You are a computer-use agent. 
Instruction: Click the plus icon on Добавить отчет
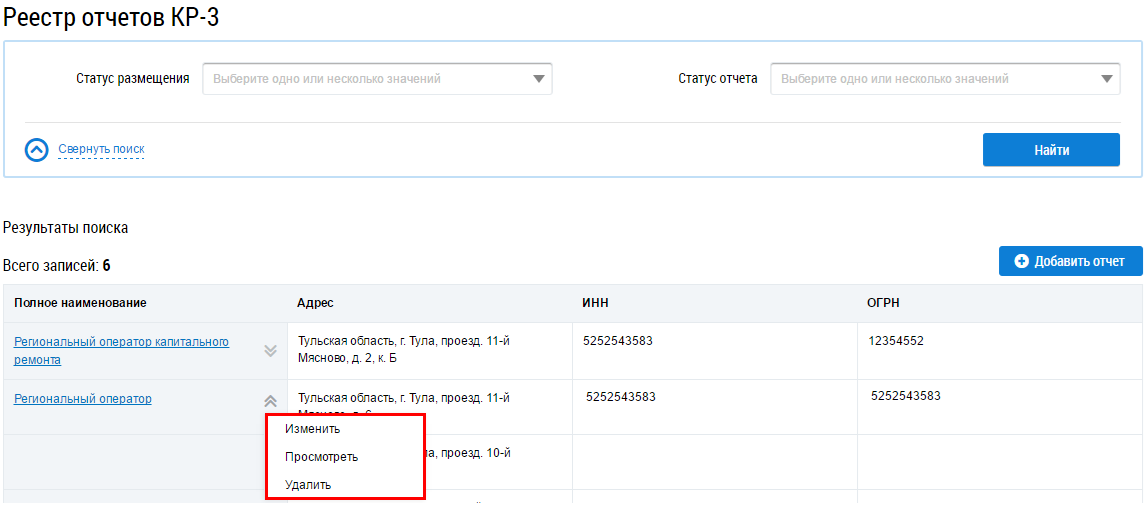(1022, 261)
